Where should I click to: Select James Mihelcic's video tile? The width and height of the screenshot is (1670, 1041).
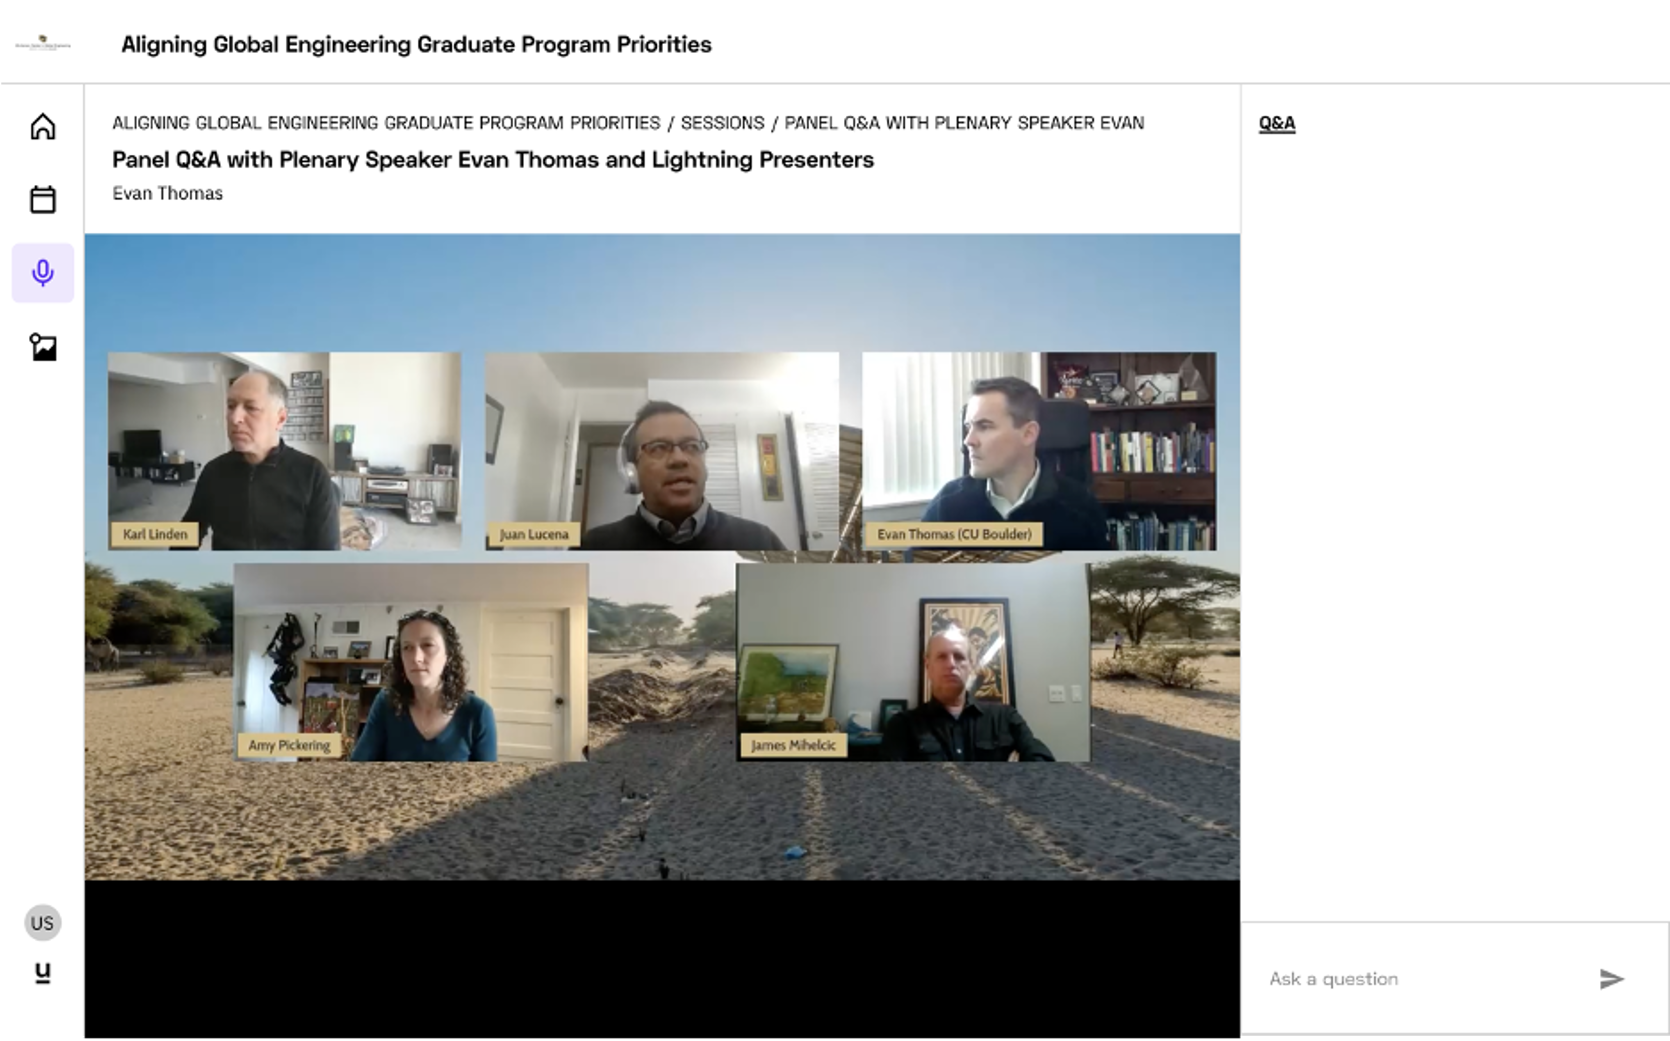click(913, 662)
